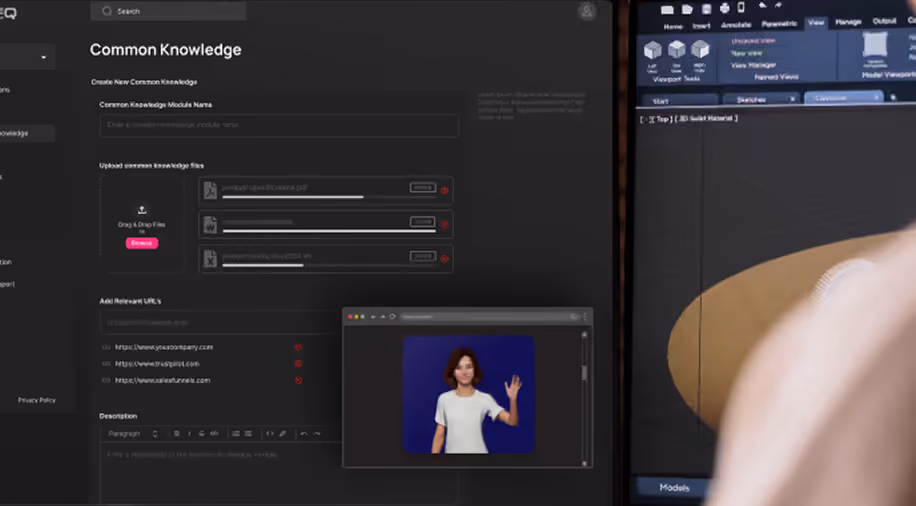Open the Privacy Policy link
This screenshot has width=916, height=506.
coord(37,400)
